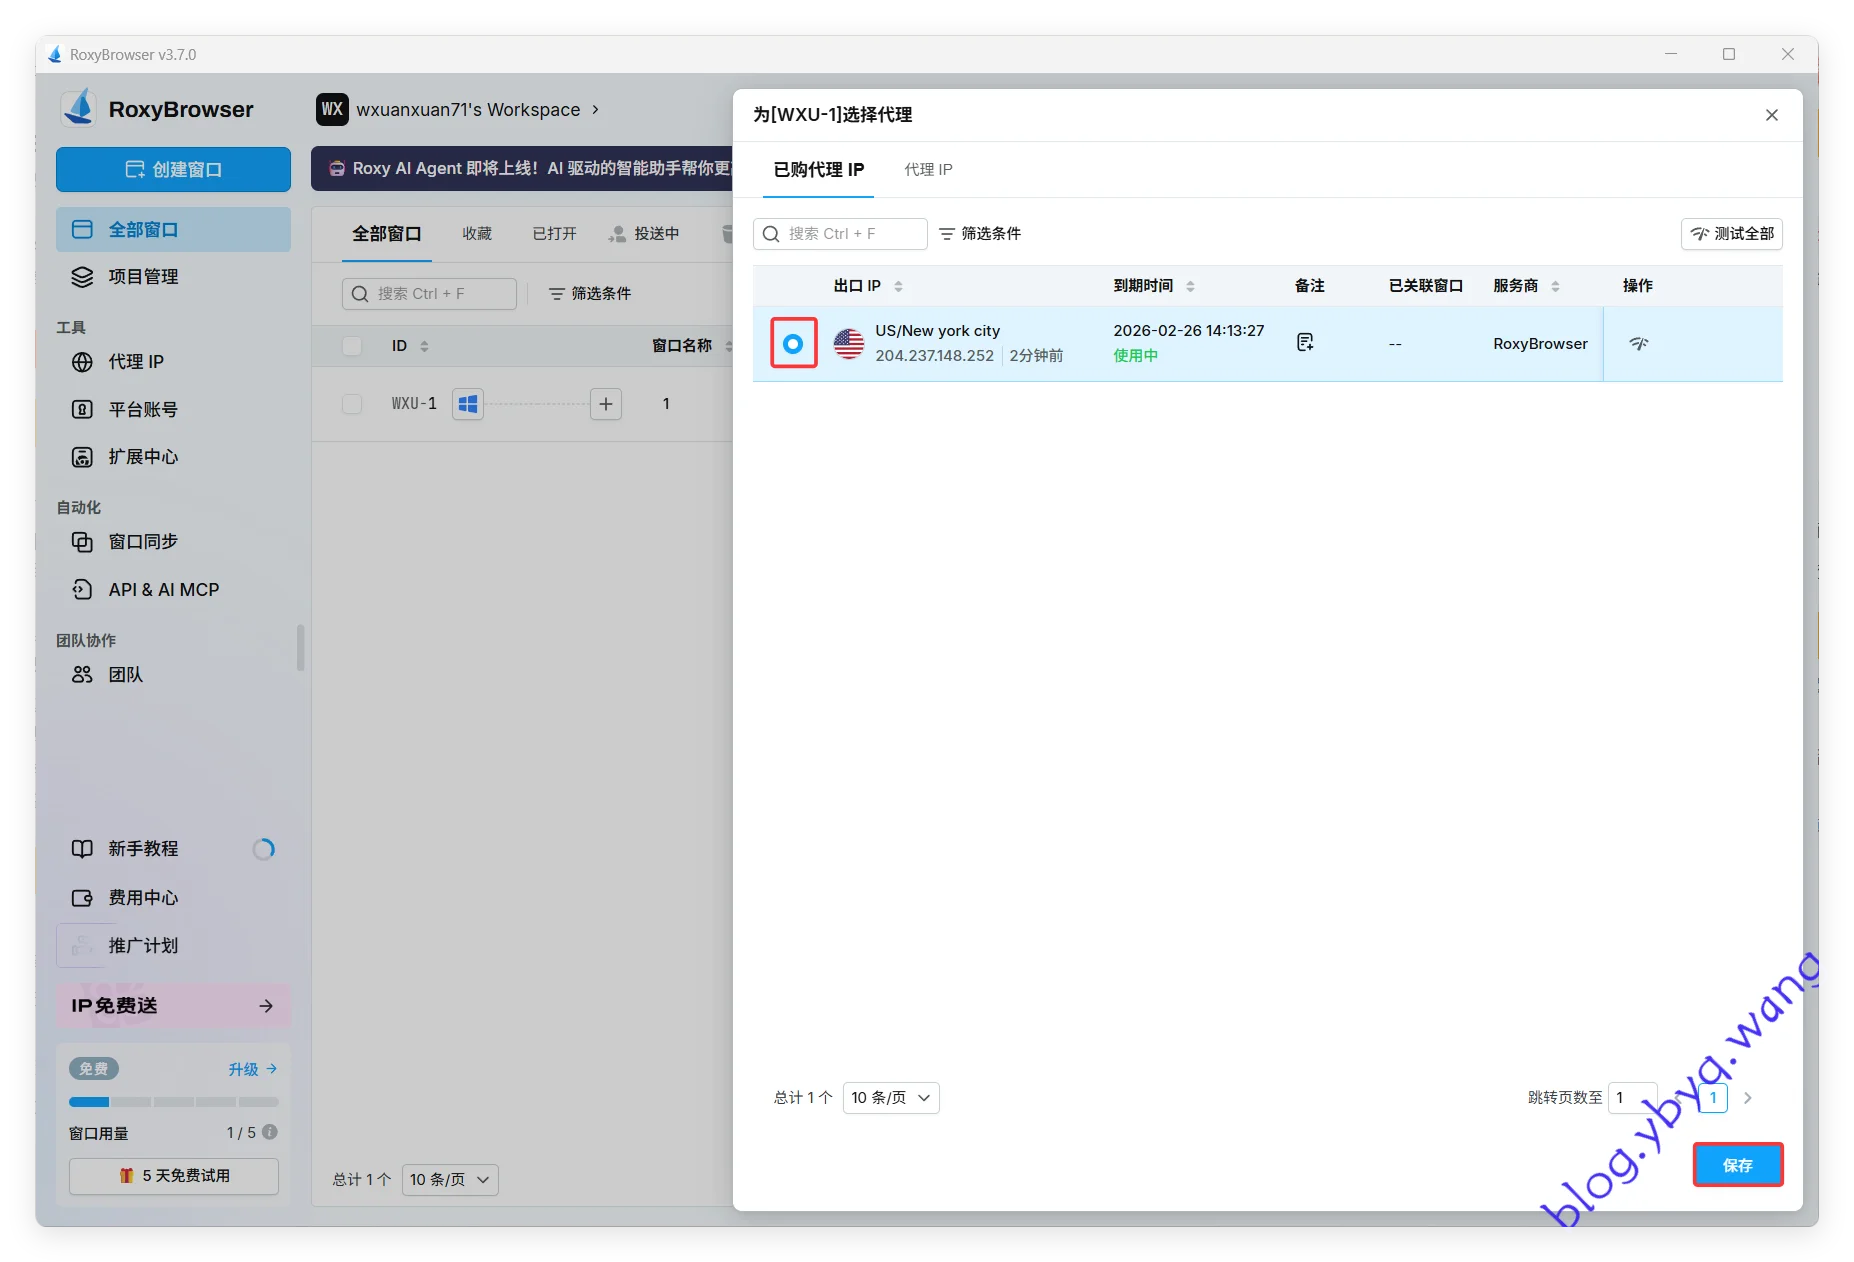The height and width of the screenshot is (1262, 1854).
Task: Switch to the 代理 IP tab in dialog
Action: coord(928,170)
